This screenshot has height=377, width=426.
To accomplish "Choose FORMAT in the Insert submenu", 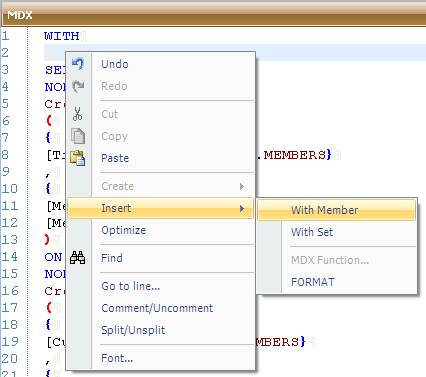I will (337, 282).
